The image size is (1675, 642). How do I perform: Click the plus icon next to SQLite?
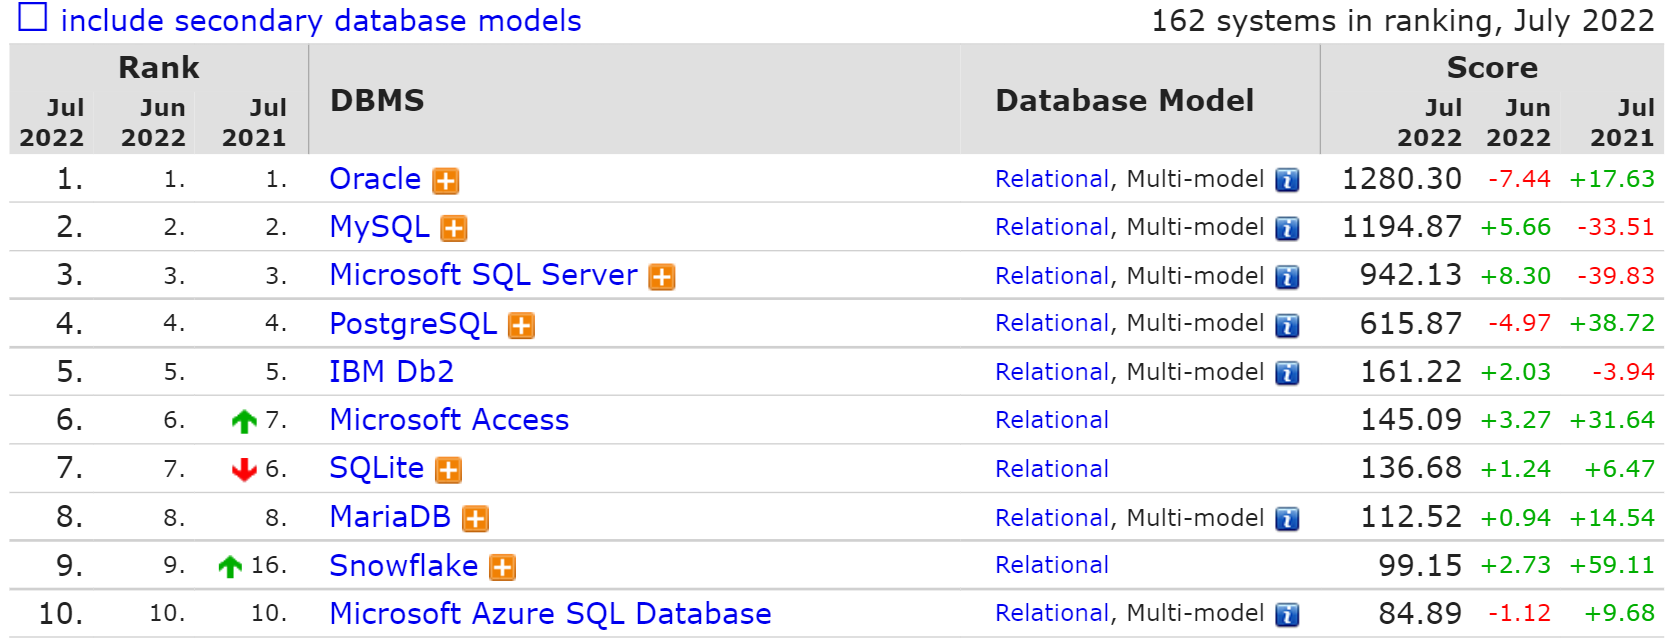pos(446,469)
